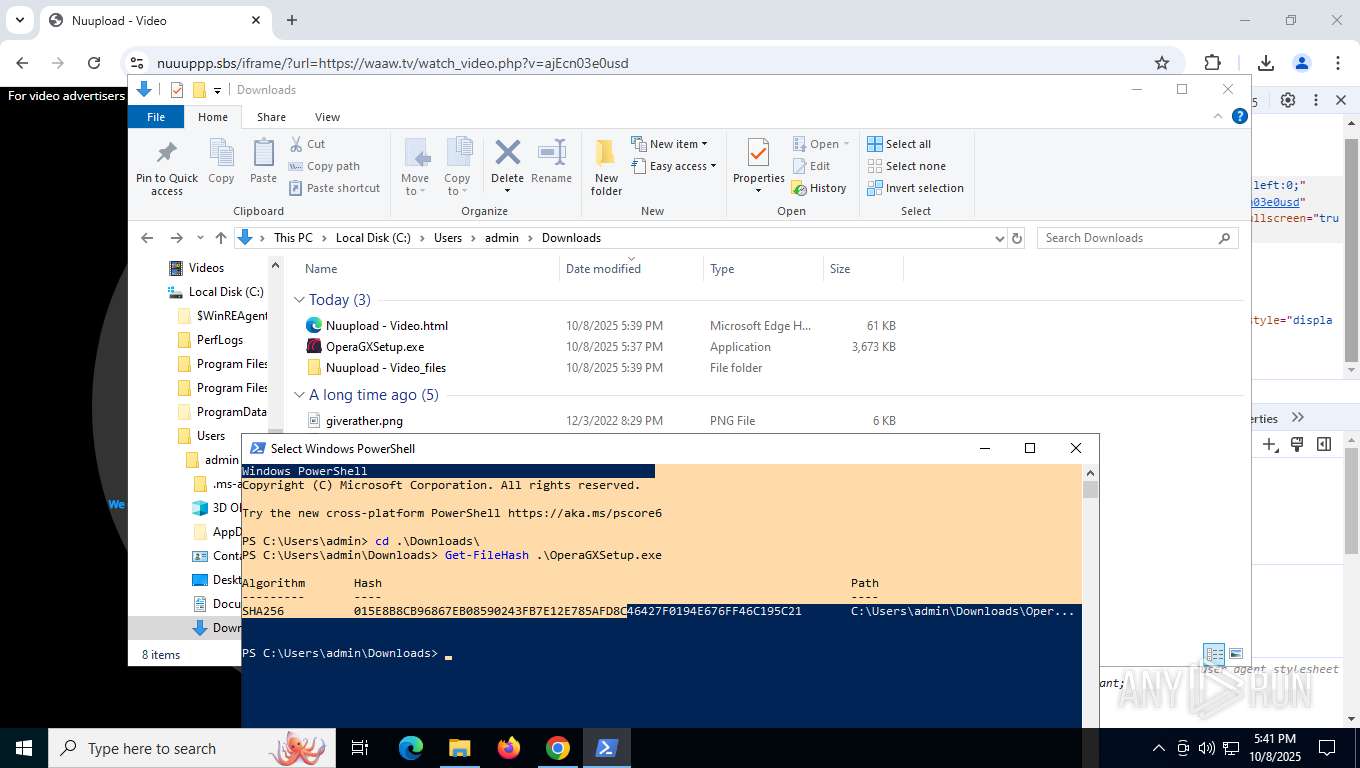Minimize the ribbon chevron
Screen dimensions: 1360x768
pos(1218,116)
